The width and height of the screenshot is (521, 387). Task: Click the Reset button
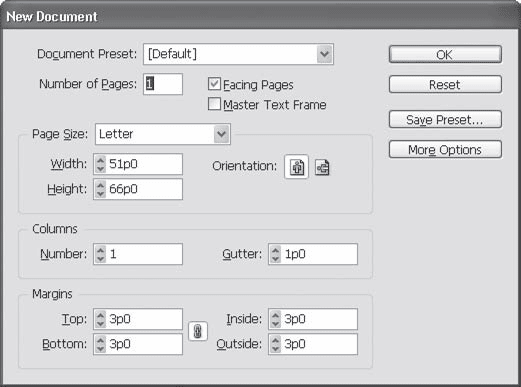pos(445,84)
